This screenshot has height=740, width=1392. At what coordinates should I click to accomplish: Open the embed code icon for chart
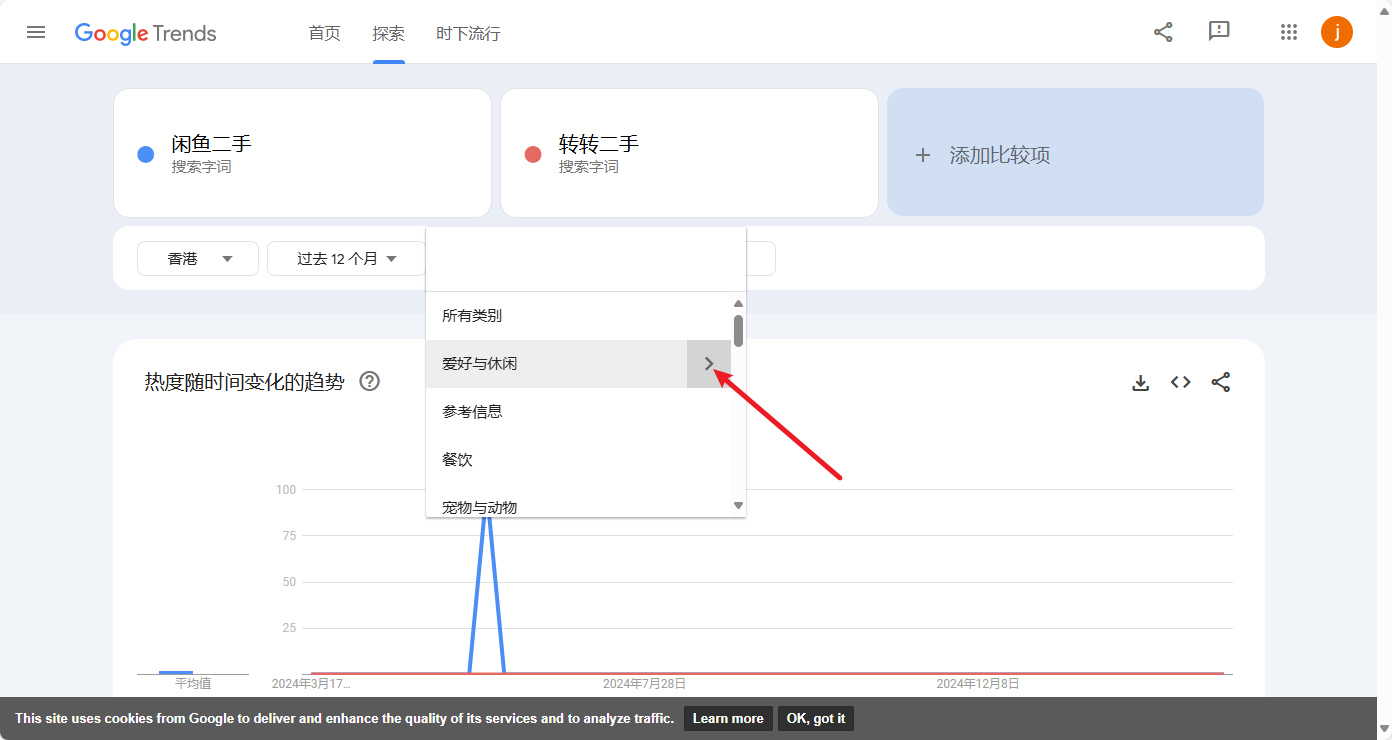[1181, 382]
